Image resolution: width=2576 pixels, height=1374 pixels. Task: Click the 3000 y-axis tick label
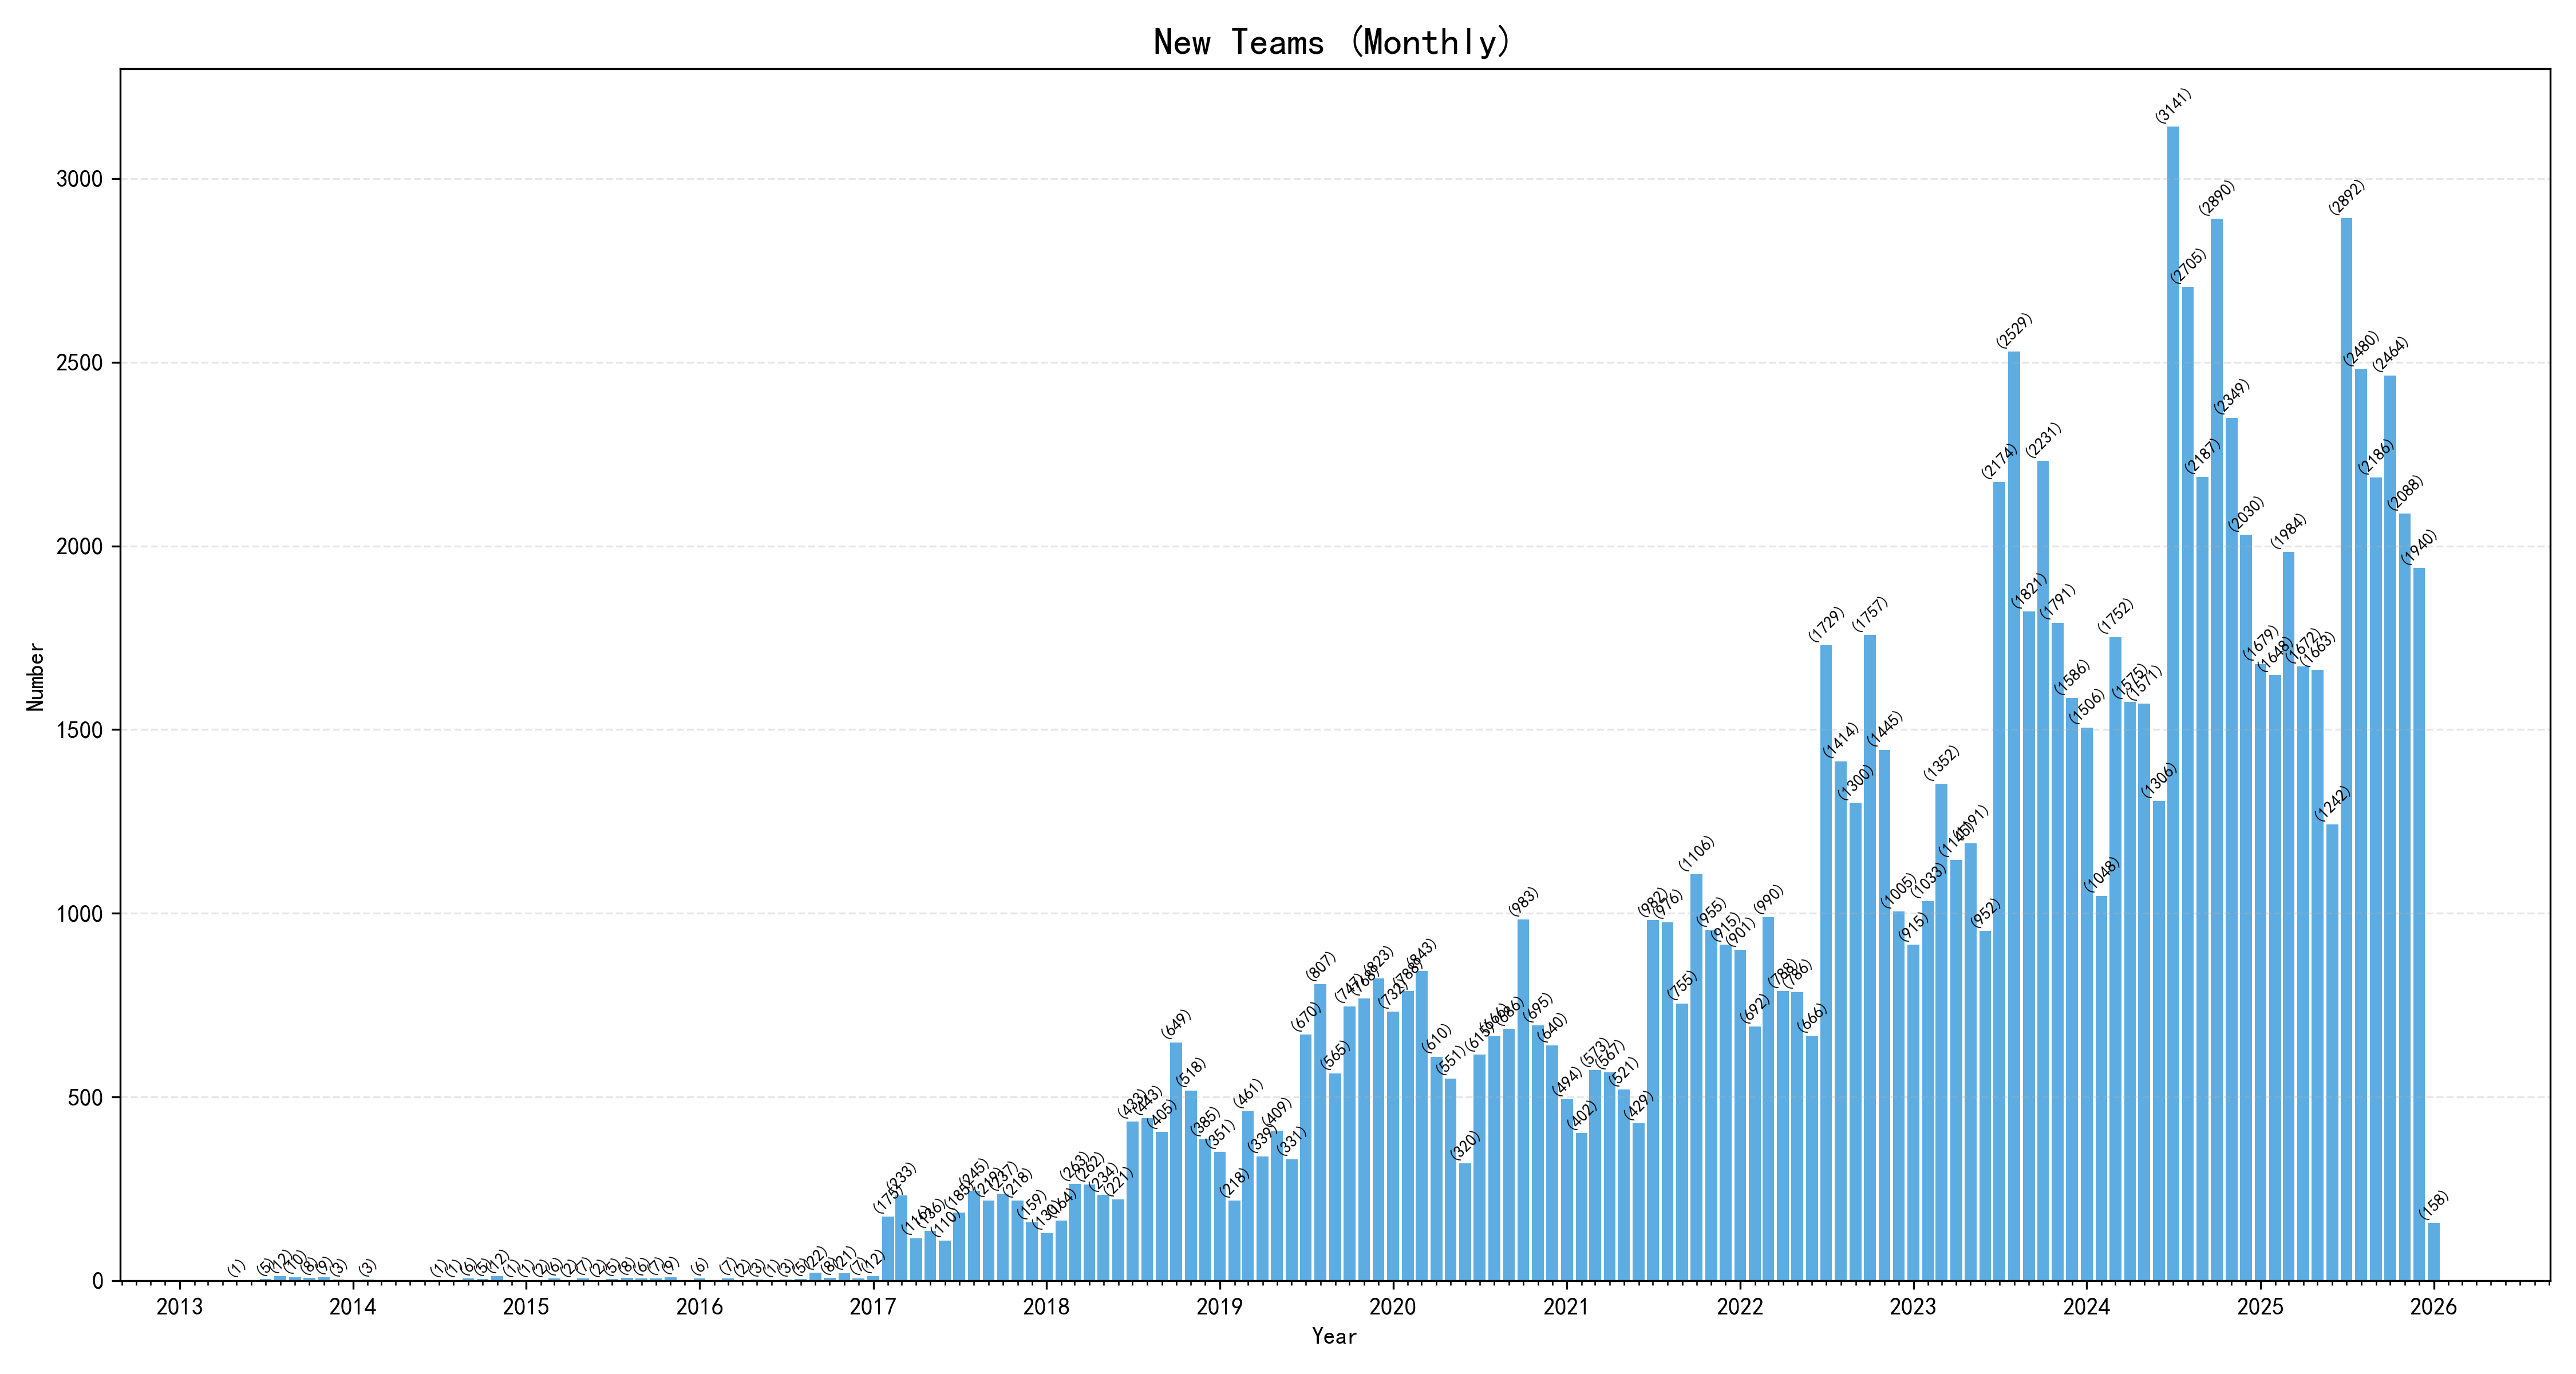79,180
